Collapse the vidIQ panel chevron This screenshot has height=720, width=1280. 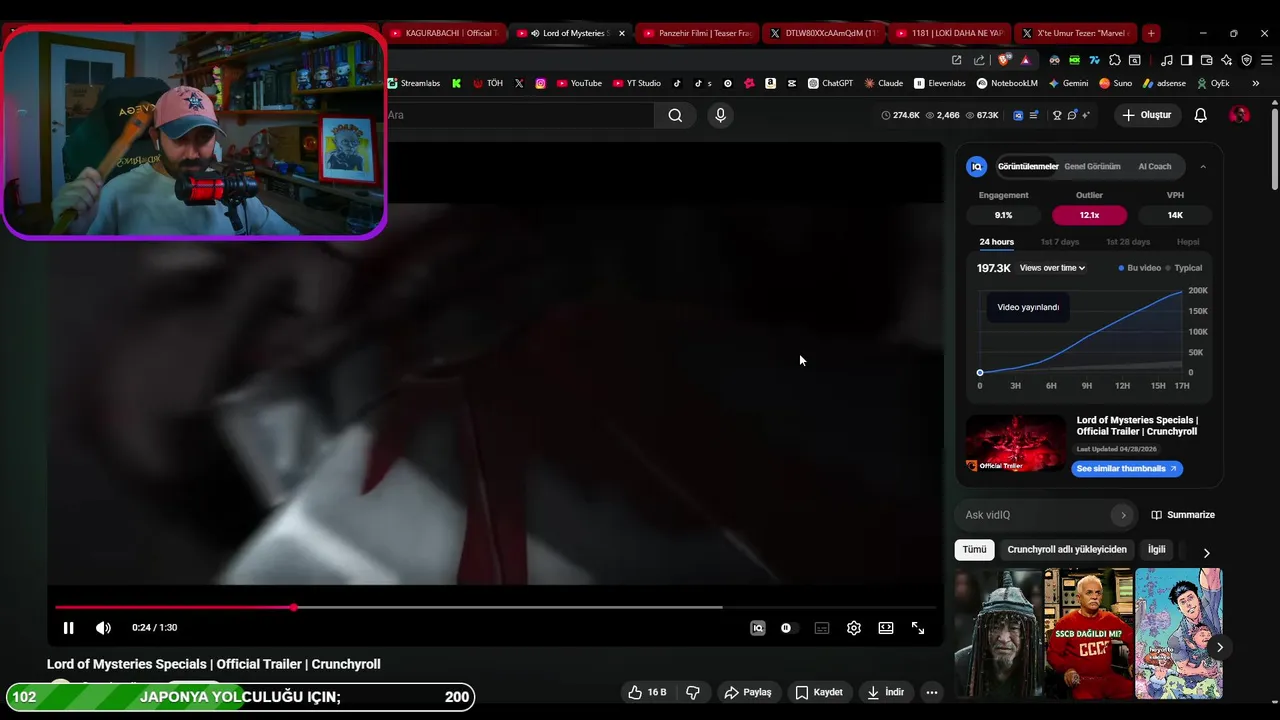click(1203, 167)
